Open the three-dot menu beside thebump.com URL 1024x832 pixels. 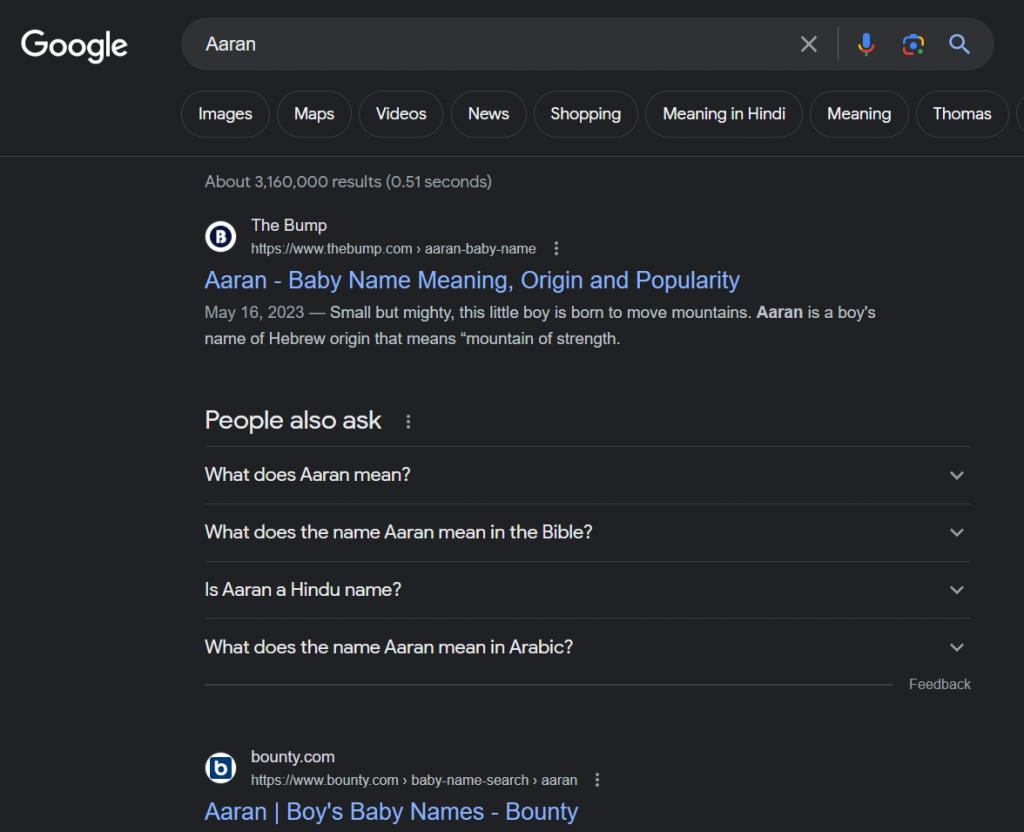[556, 249]
